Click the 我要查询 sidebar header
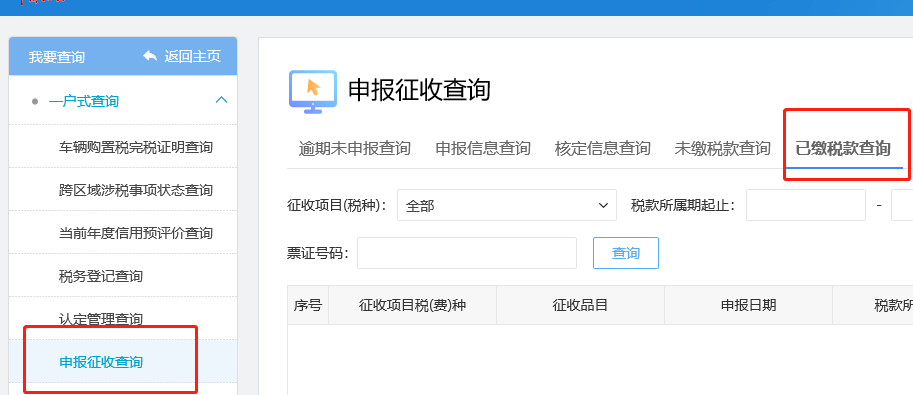Image resolution: width=913 pixels, height=395 pixels. (x=57, y=57)
